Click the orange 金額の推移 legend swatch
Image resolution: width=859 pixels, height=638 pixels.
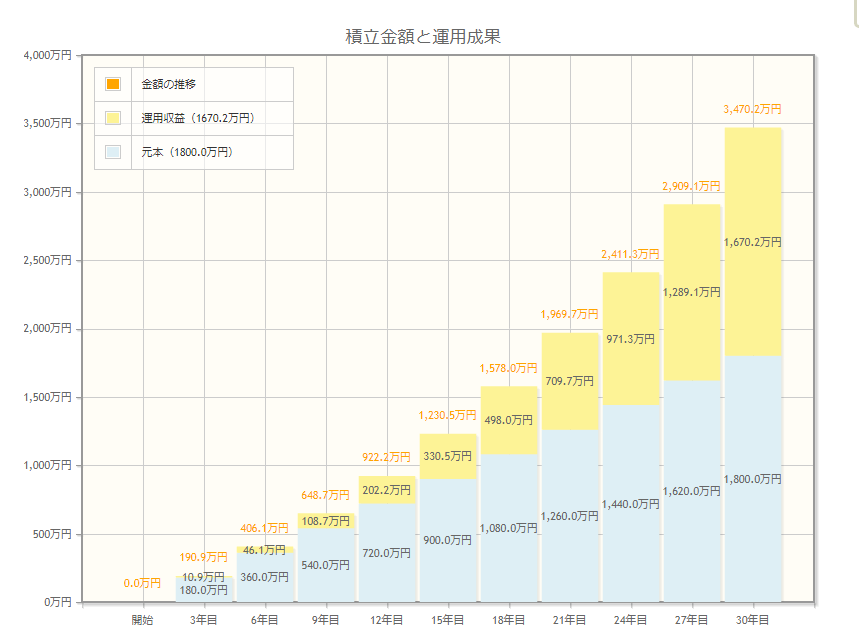pos(113,84)
